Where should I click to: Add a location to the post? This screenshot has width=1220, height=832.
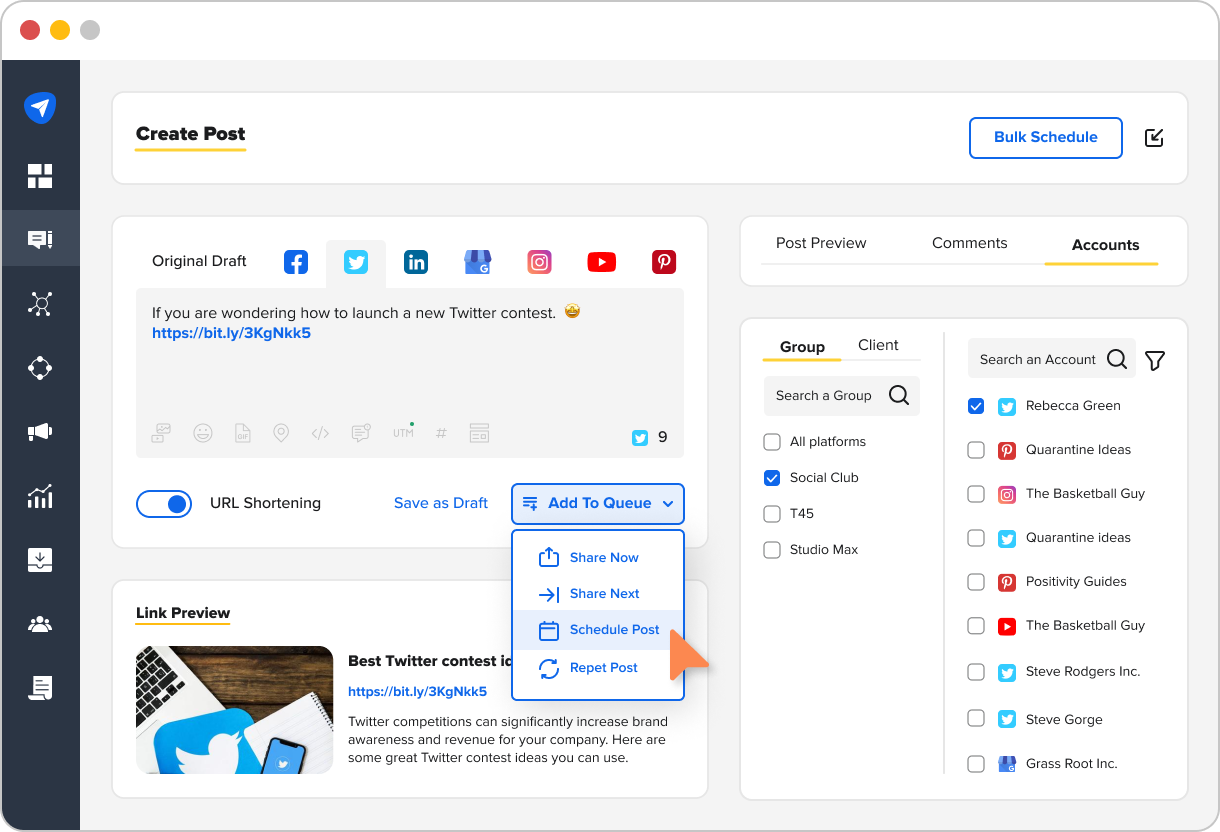[x=281, y=432]
